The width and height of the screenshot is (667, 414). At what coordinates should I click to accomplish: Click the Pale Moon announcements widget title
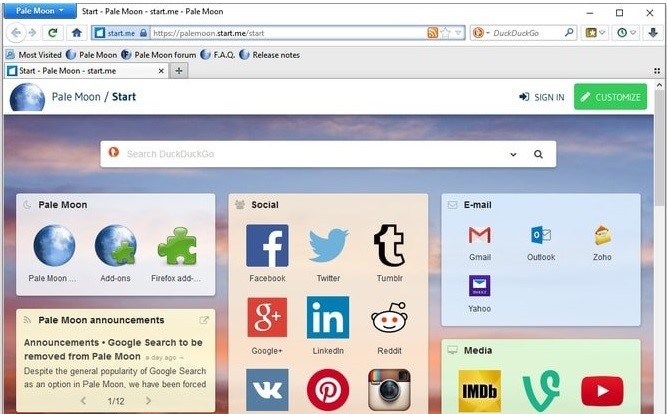(101, 320)
